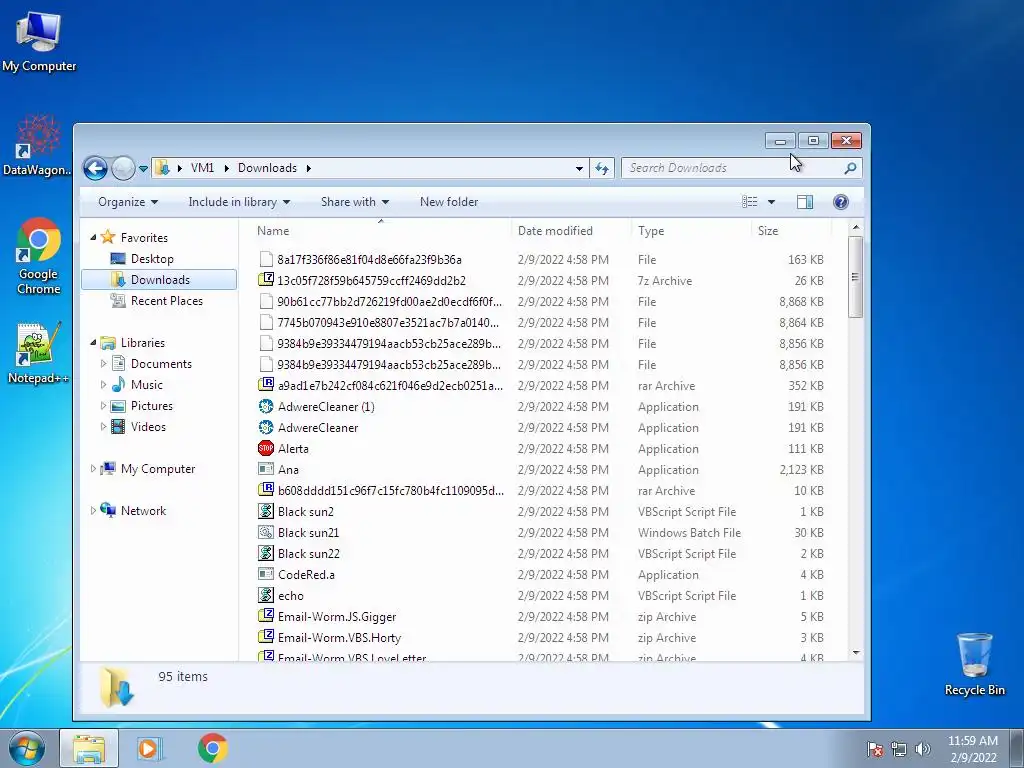Select the AdwereCleaner (1) application icon
This screenshot has width=1024, height=768.
tap(266, 406)
